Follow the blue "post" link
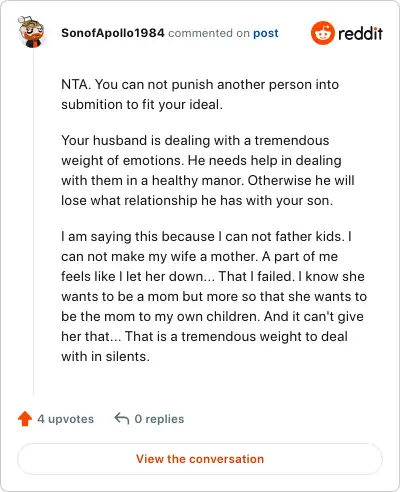Viewport: 400px width, 492px height. click(266, 33)
